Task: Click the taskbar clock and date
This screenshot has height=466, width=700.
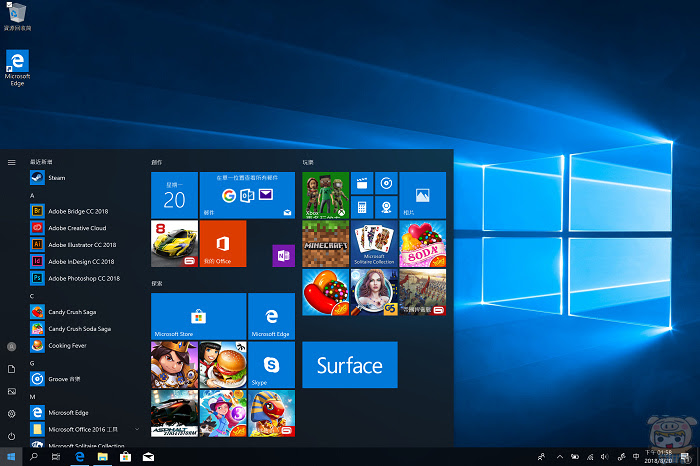Action: pos(658,457)
